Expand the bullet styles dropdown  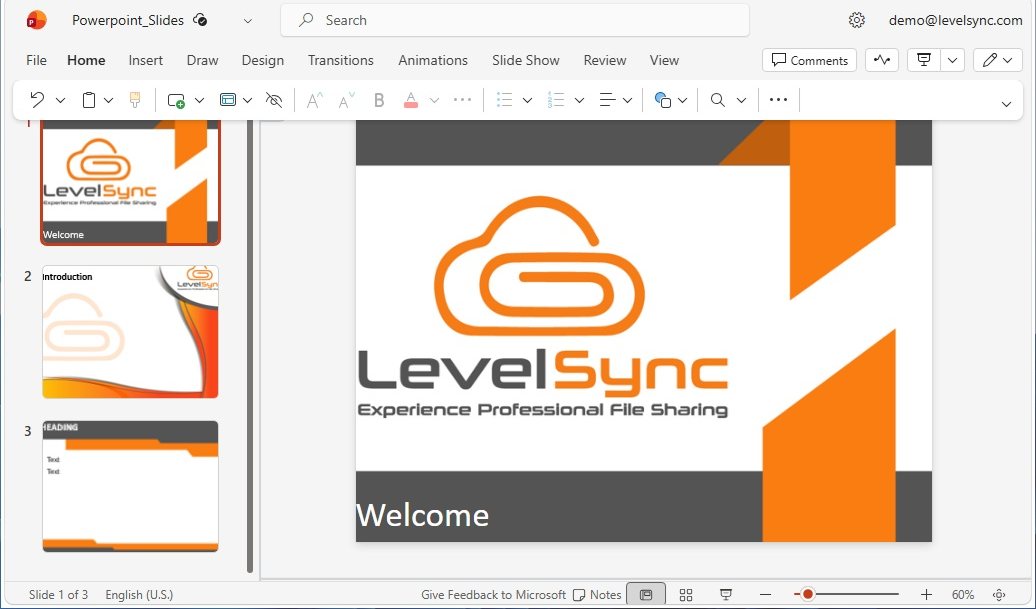(x=527, y=100)
